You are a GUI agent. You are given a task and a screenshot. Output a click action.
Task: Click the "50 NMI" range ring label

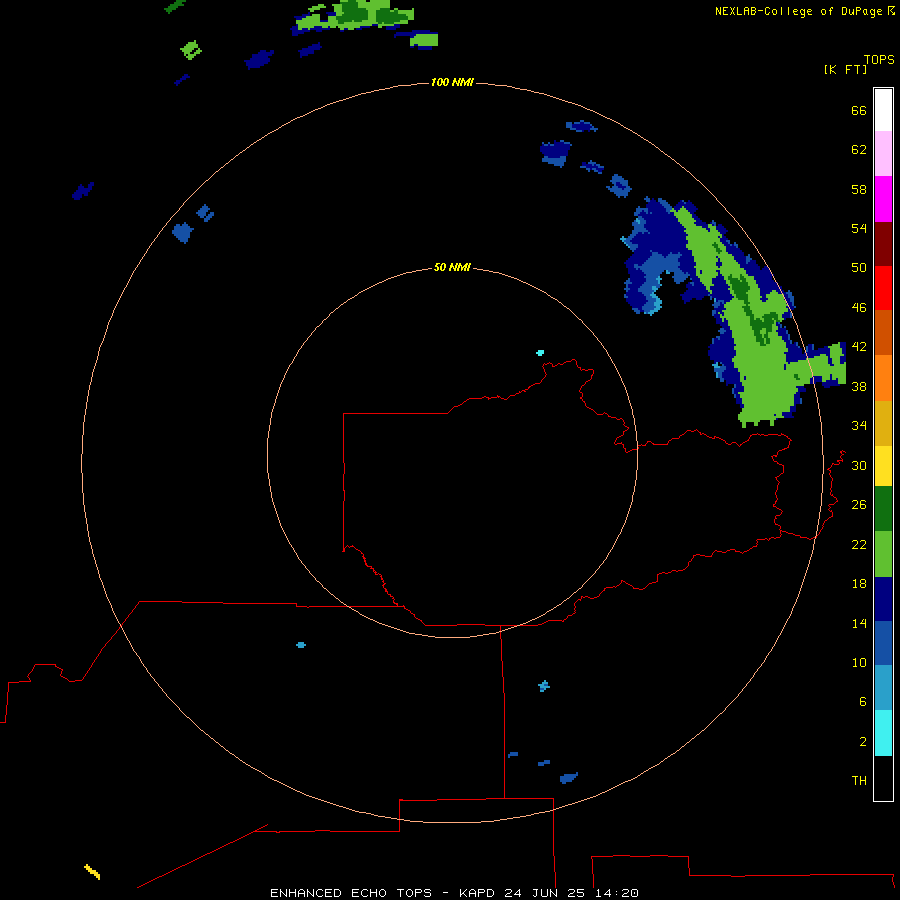(x=452, y=267)
